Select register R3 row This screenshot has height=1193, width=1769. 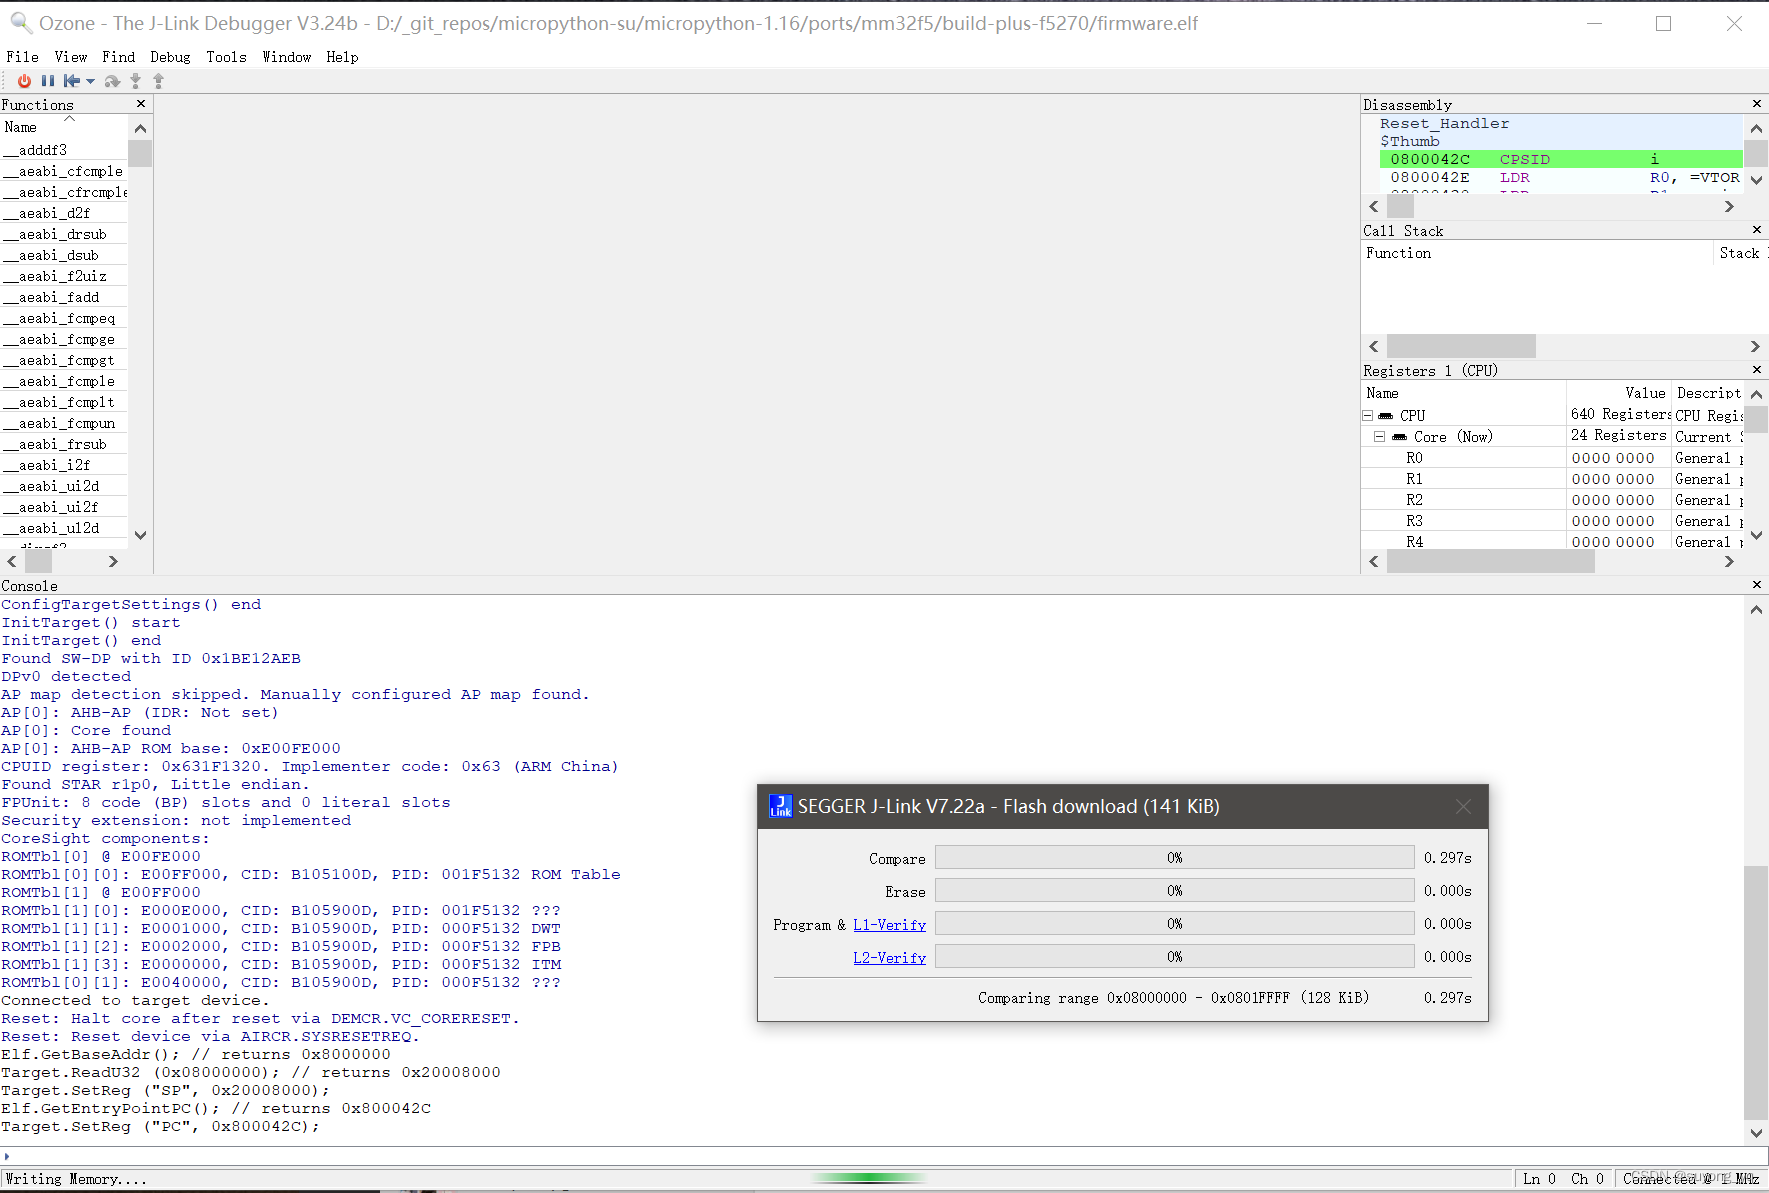[1552, 521]
